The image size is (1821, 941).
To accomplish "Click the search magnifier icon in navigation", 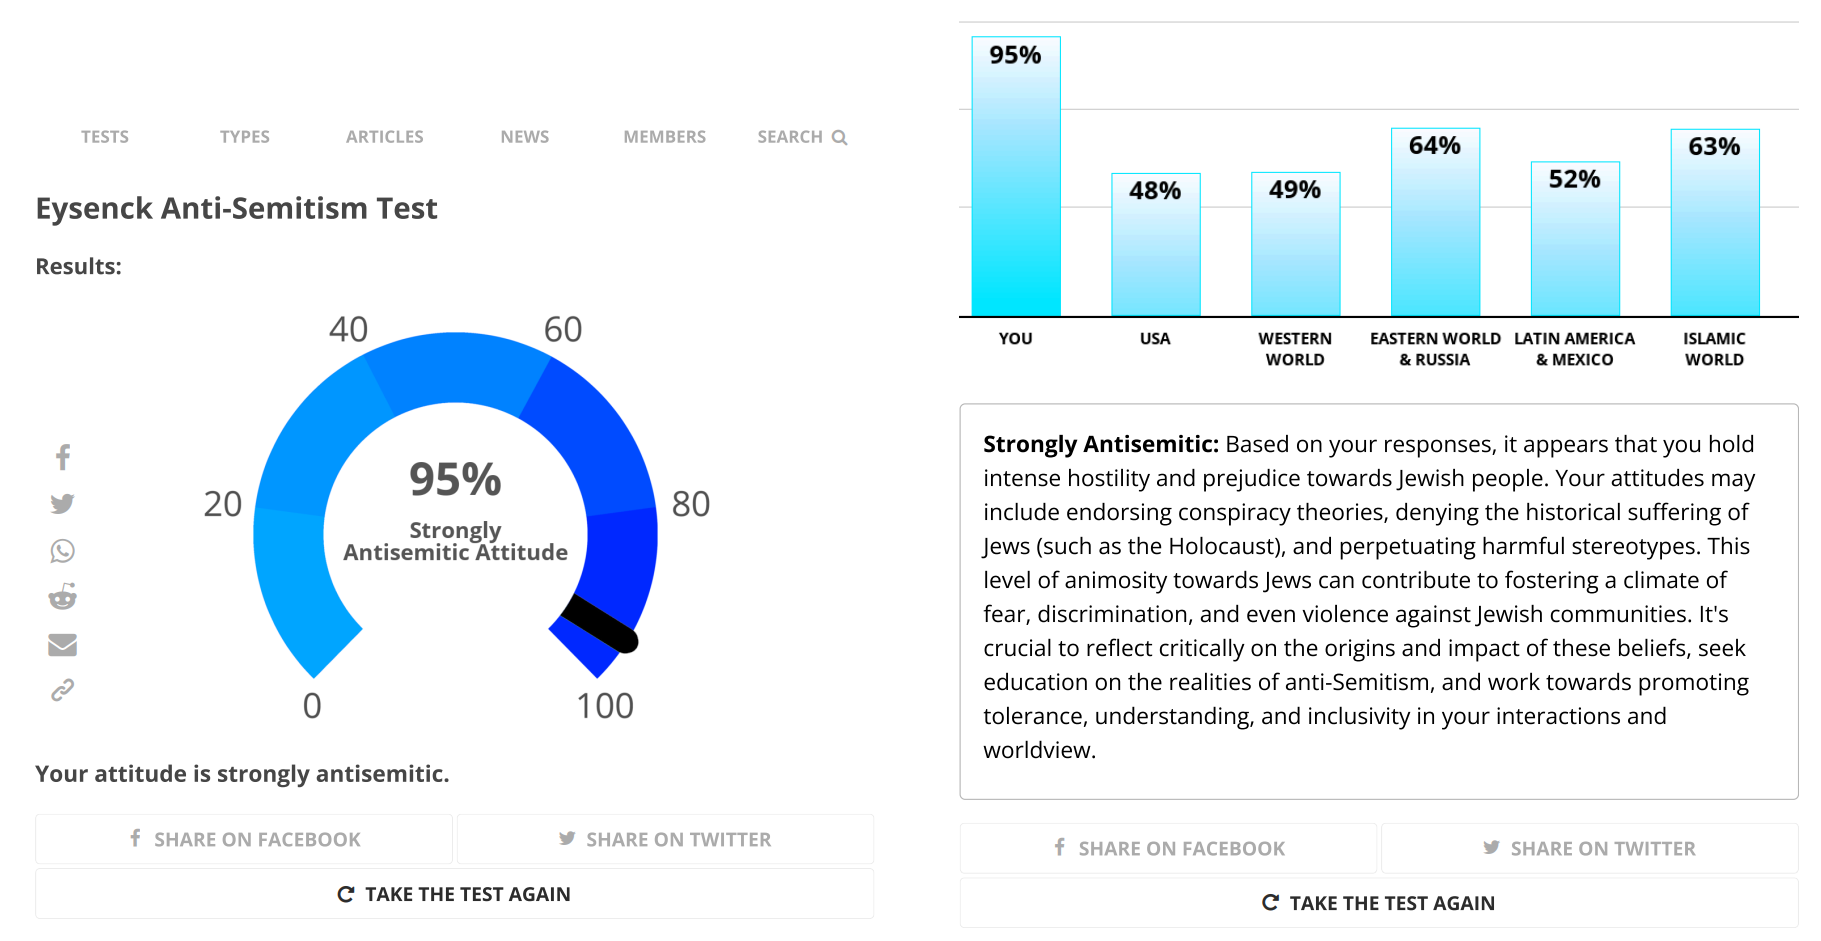I will [x=839, y=138].
